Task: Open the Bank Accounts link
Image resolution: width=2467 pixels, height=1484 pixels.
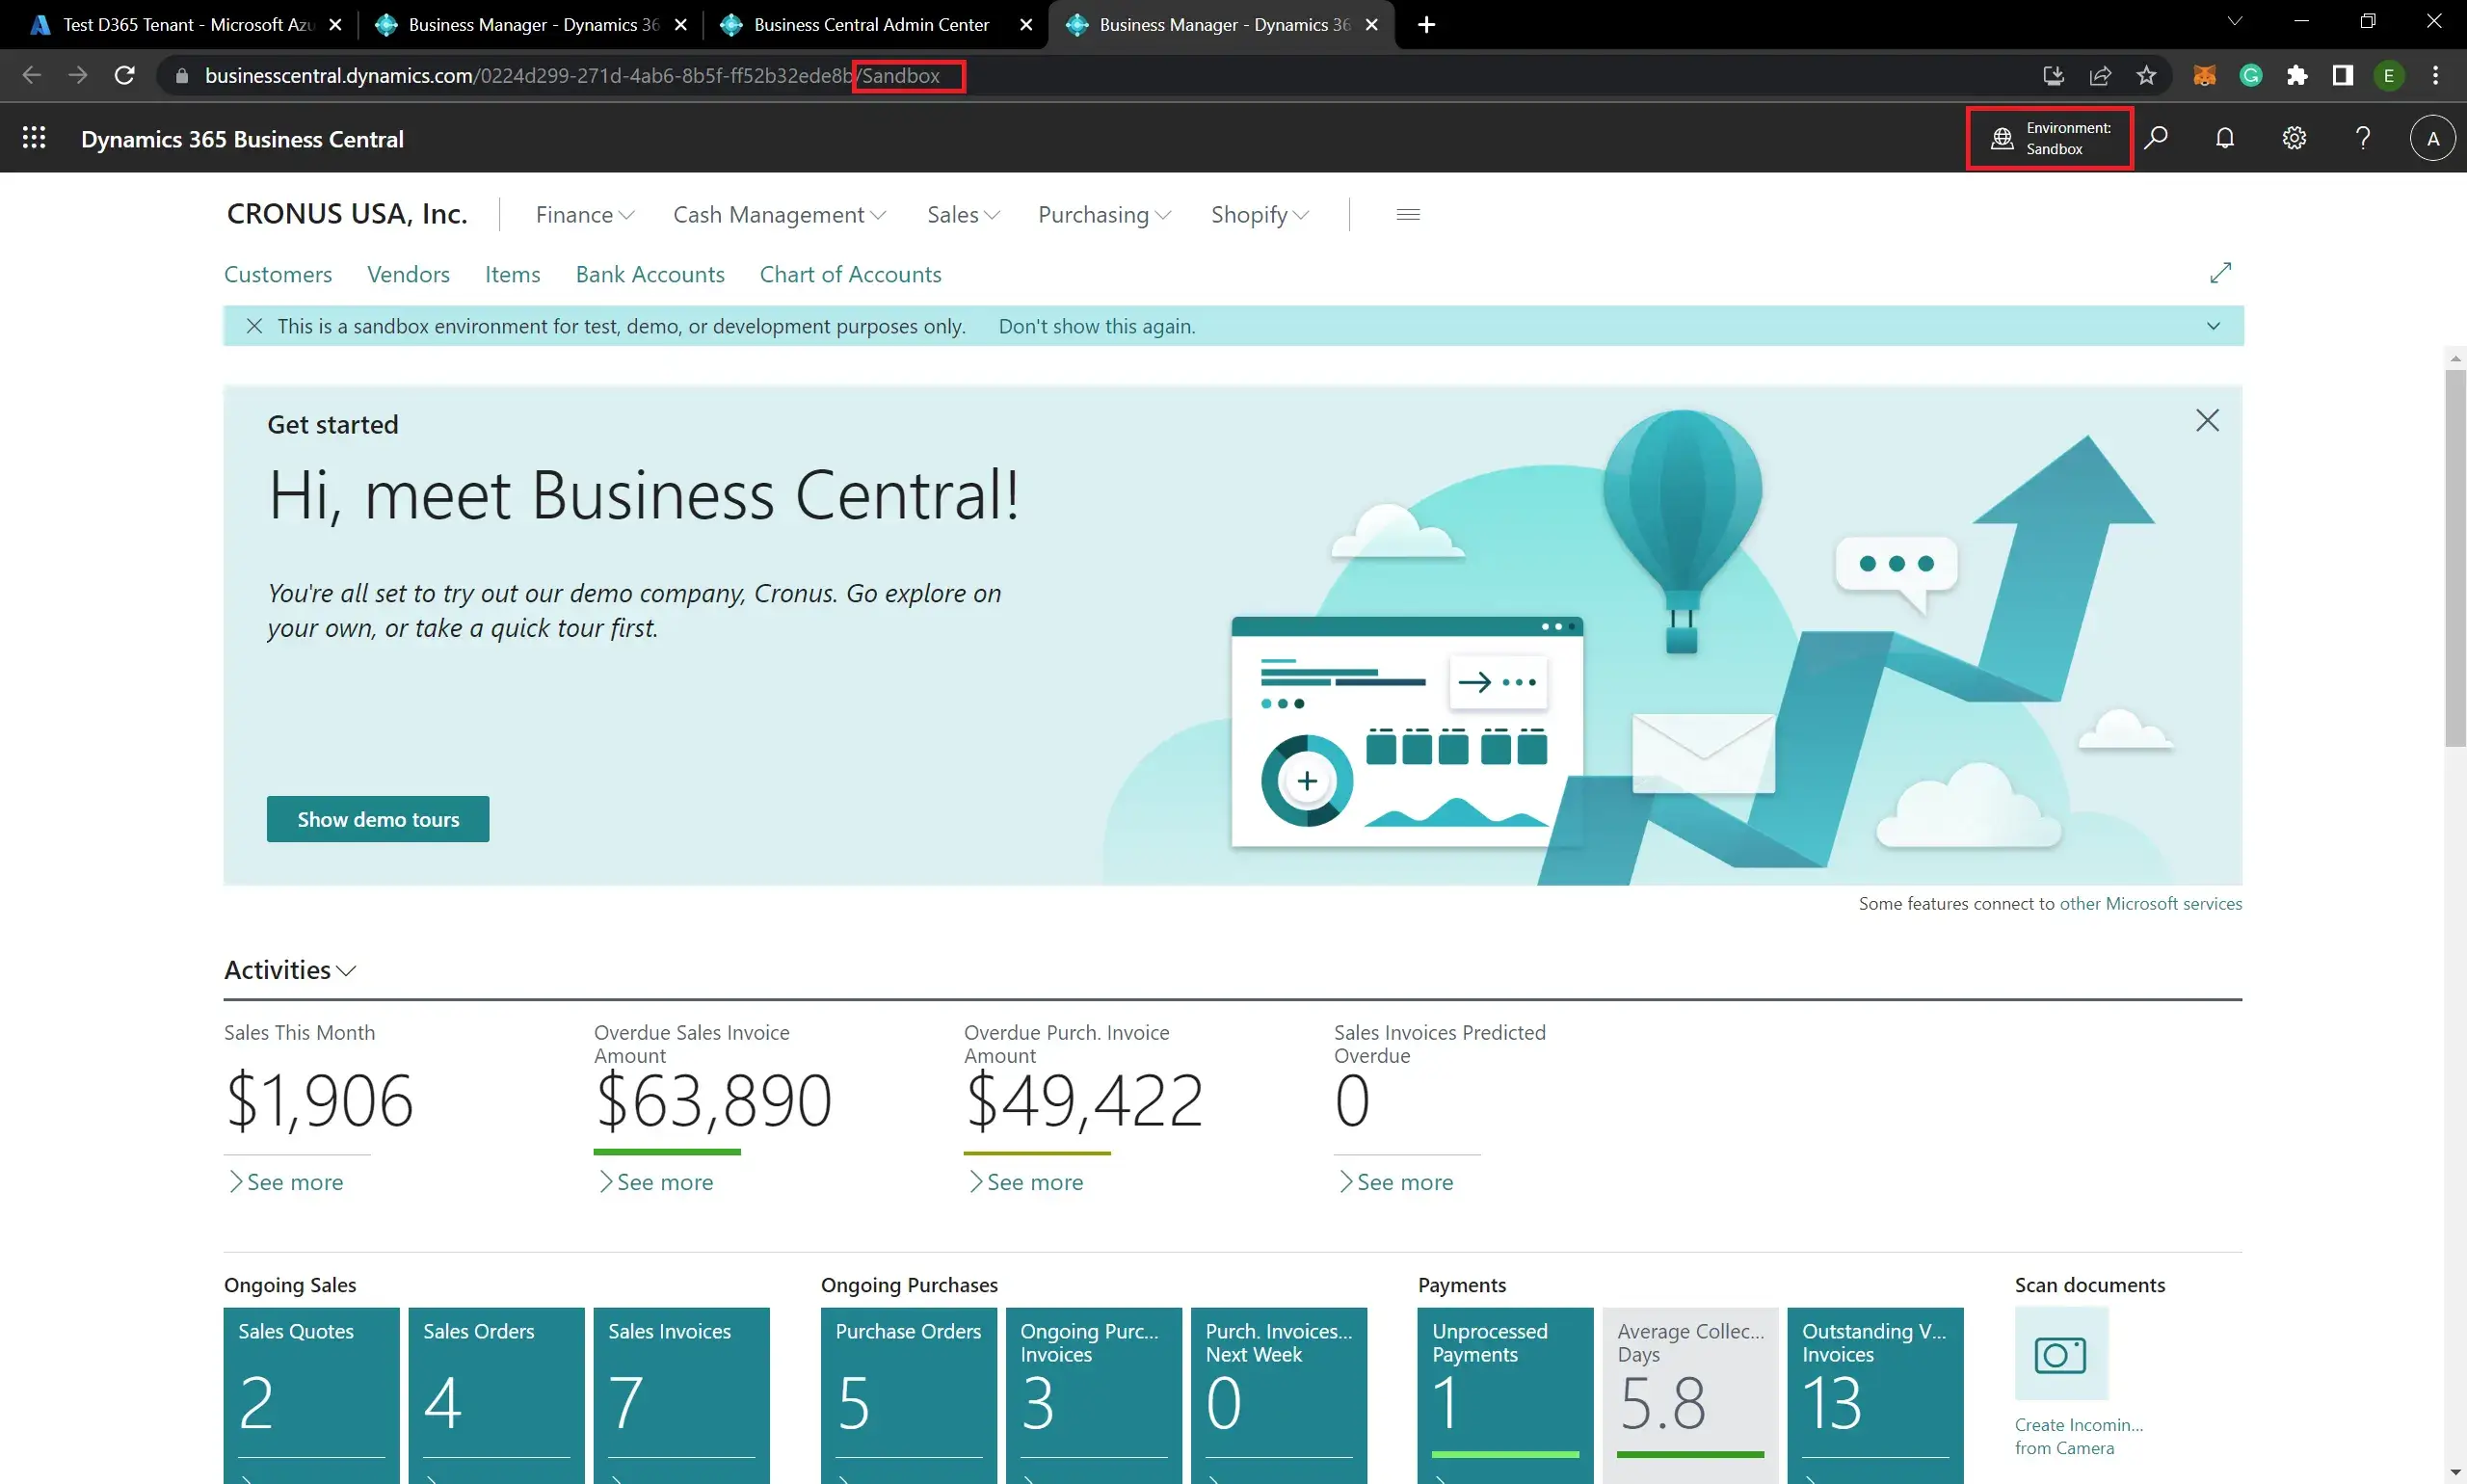Action: click(650, 274)
